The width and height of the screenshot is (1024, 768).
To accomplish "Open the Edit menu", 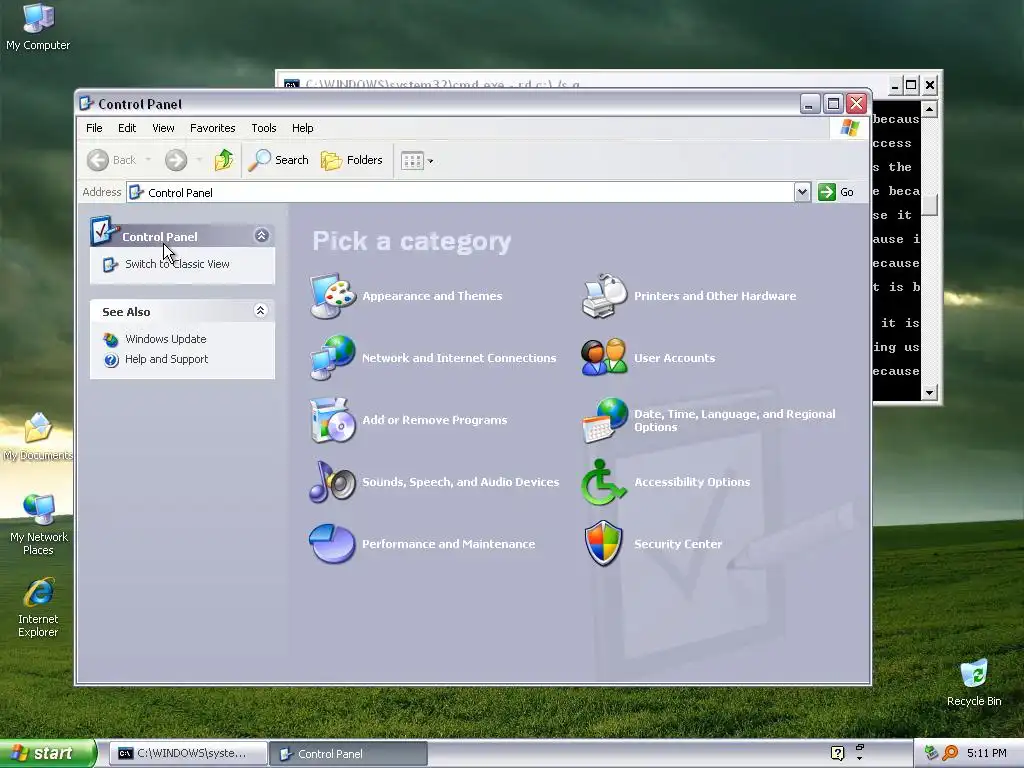I will point(127,128).
